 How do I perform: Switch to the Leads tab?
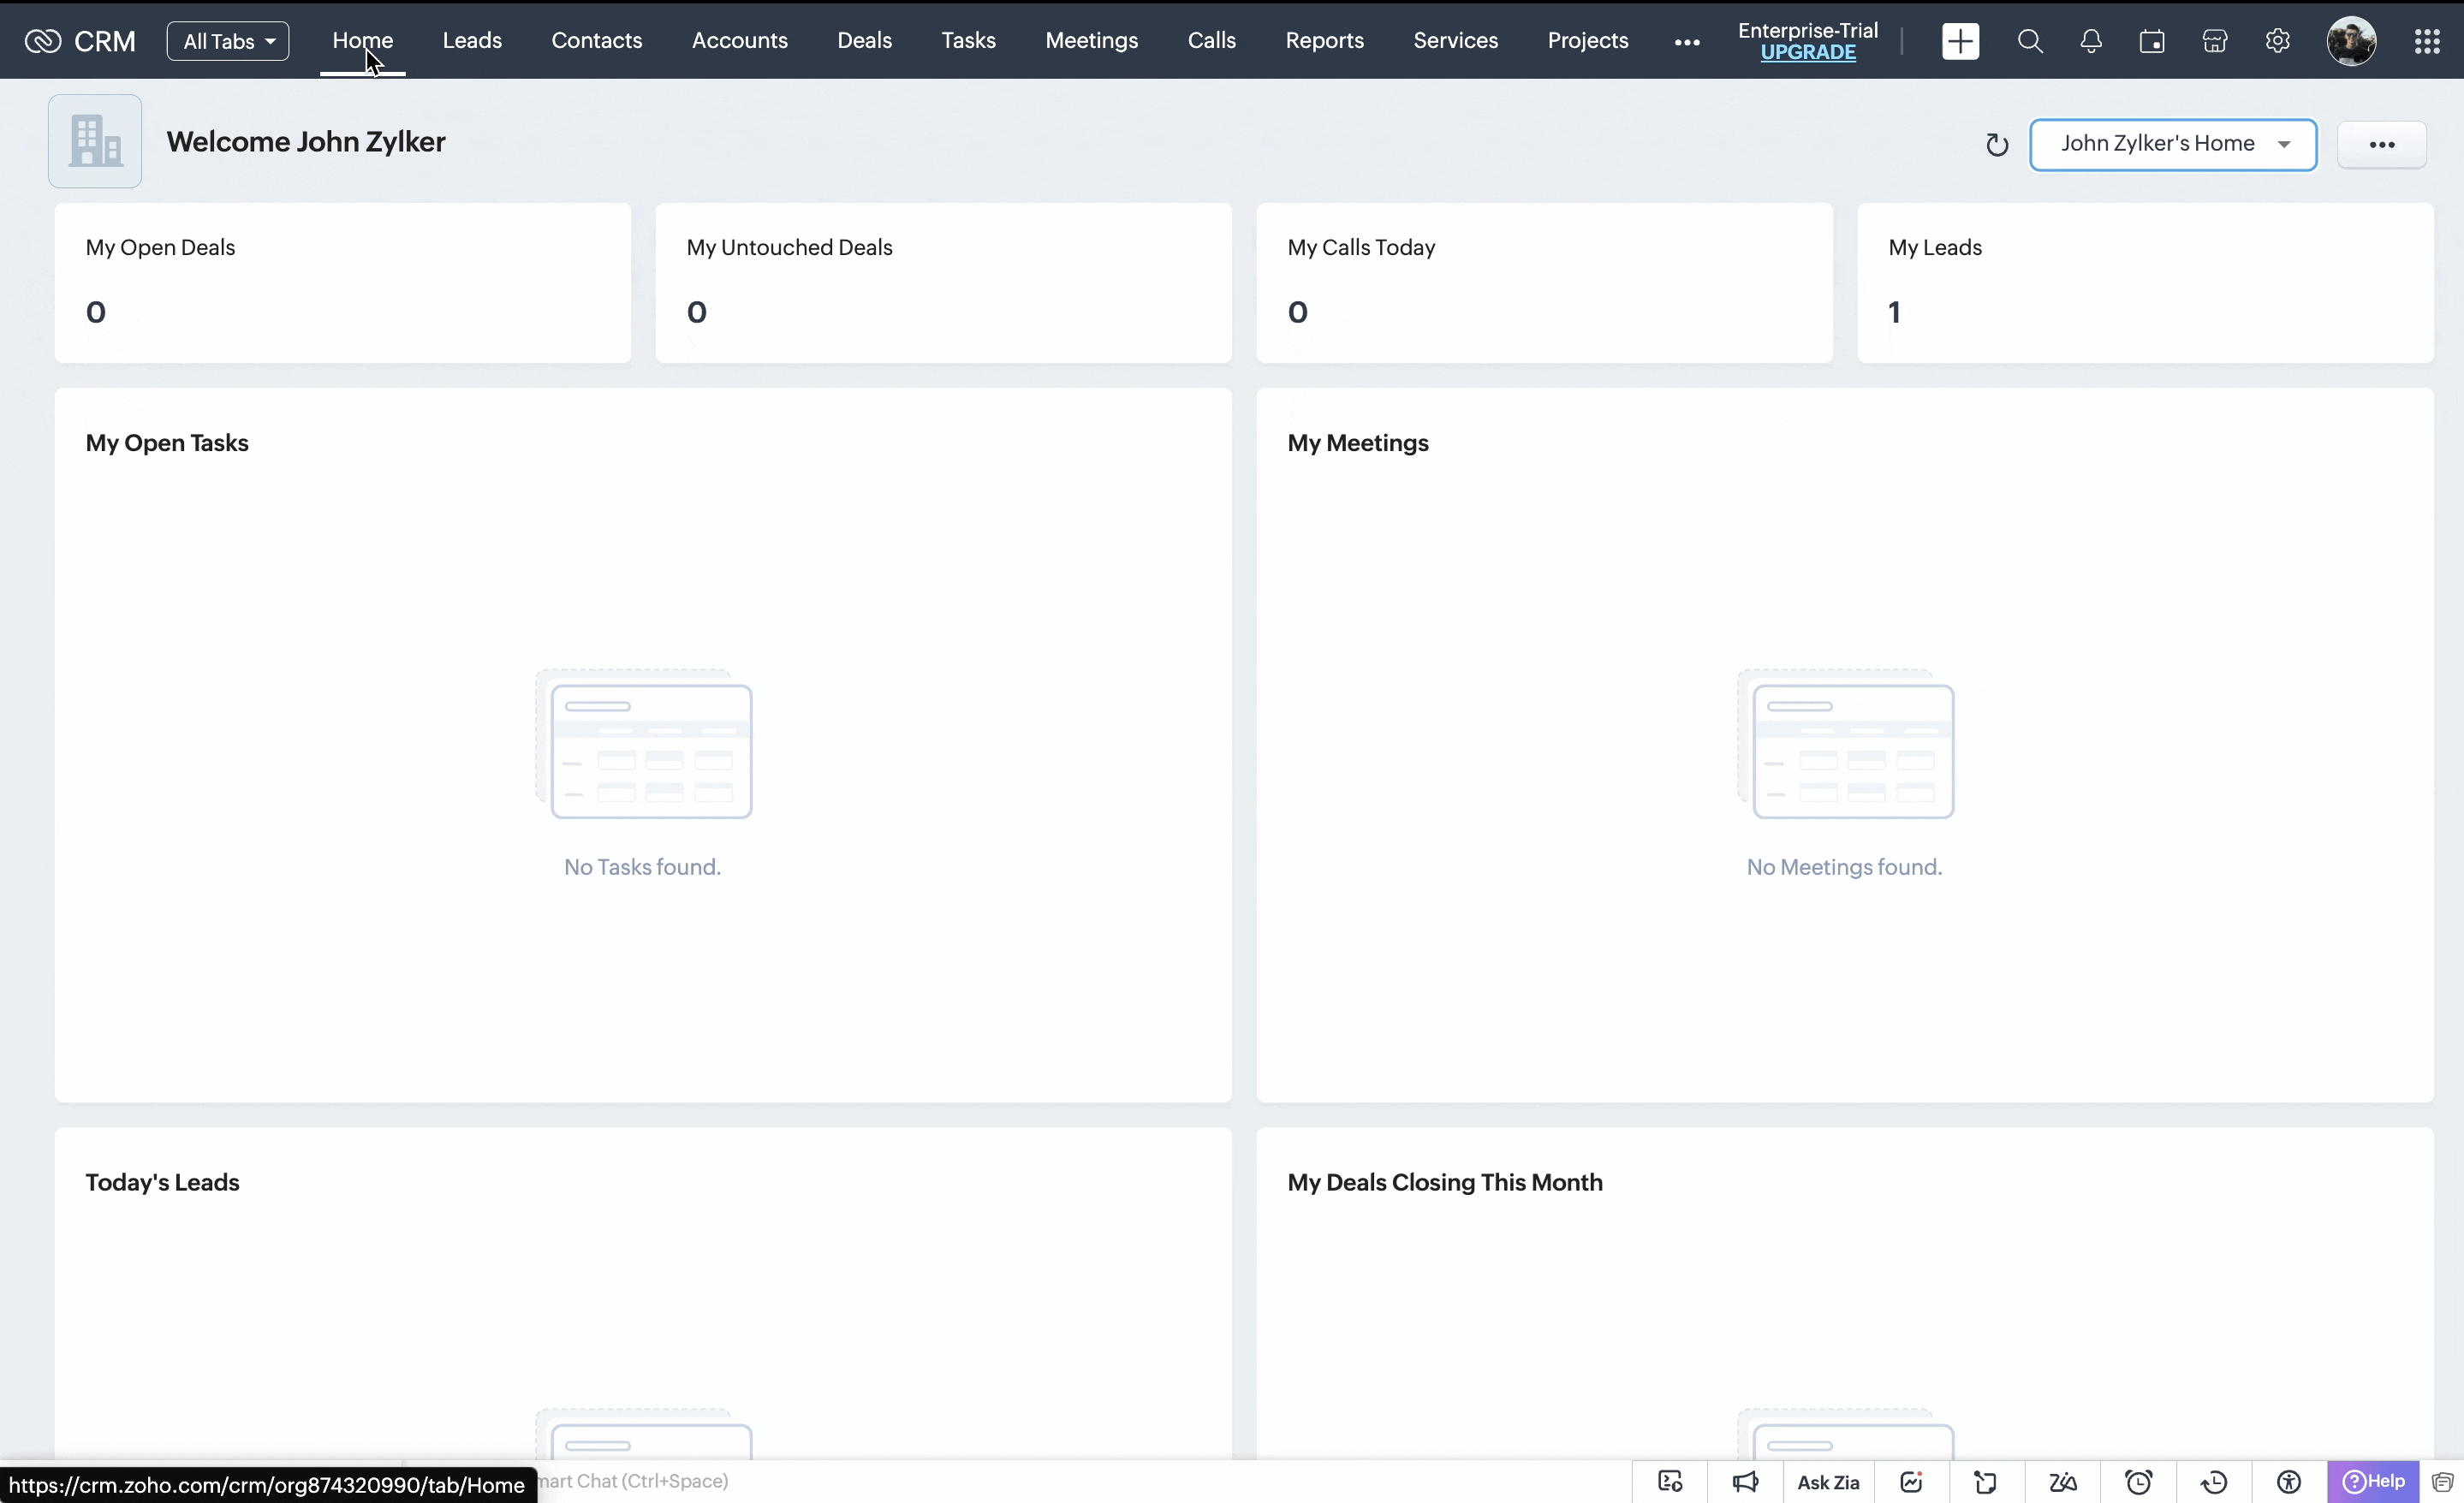472,41
